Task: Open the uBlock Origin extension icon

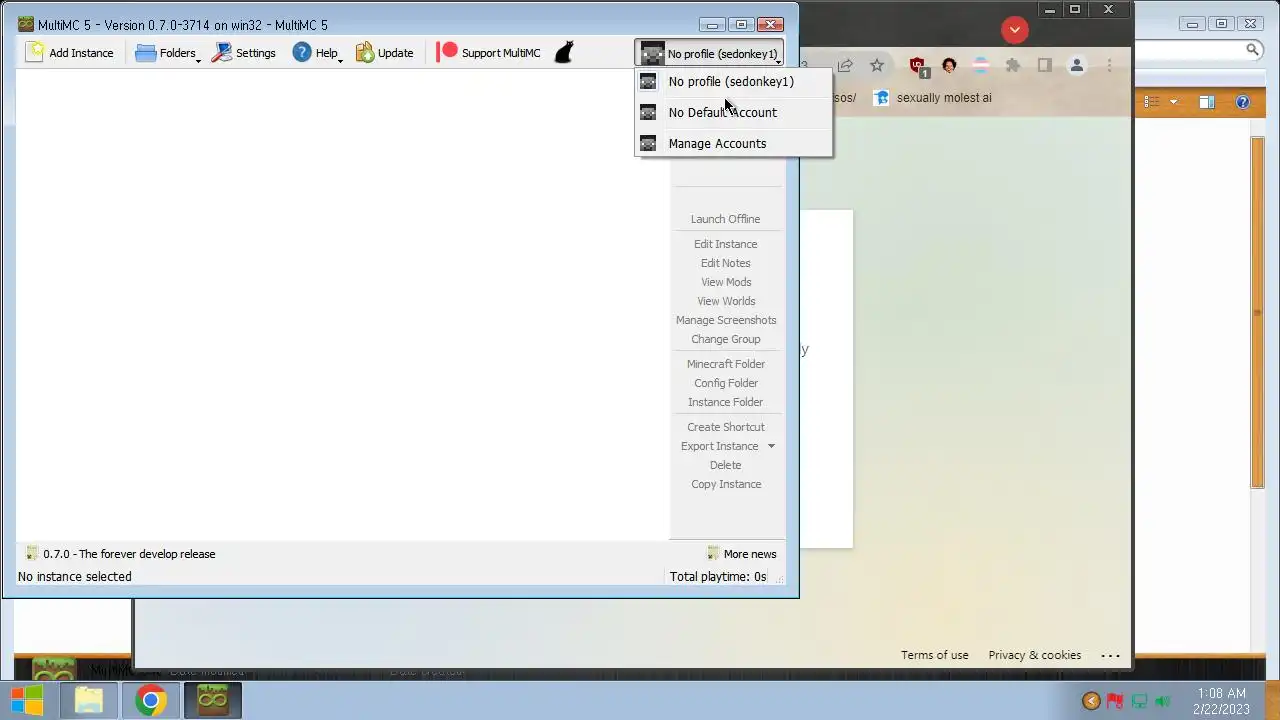Action: click(918, 67)
